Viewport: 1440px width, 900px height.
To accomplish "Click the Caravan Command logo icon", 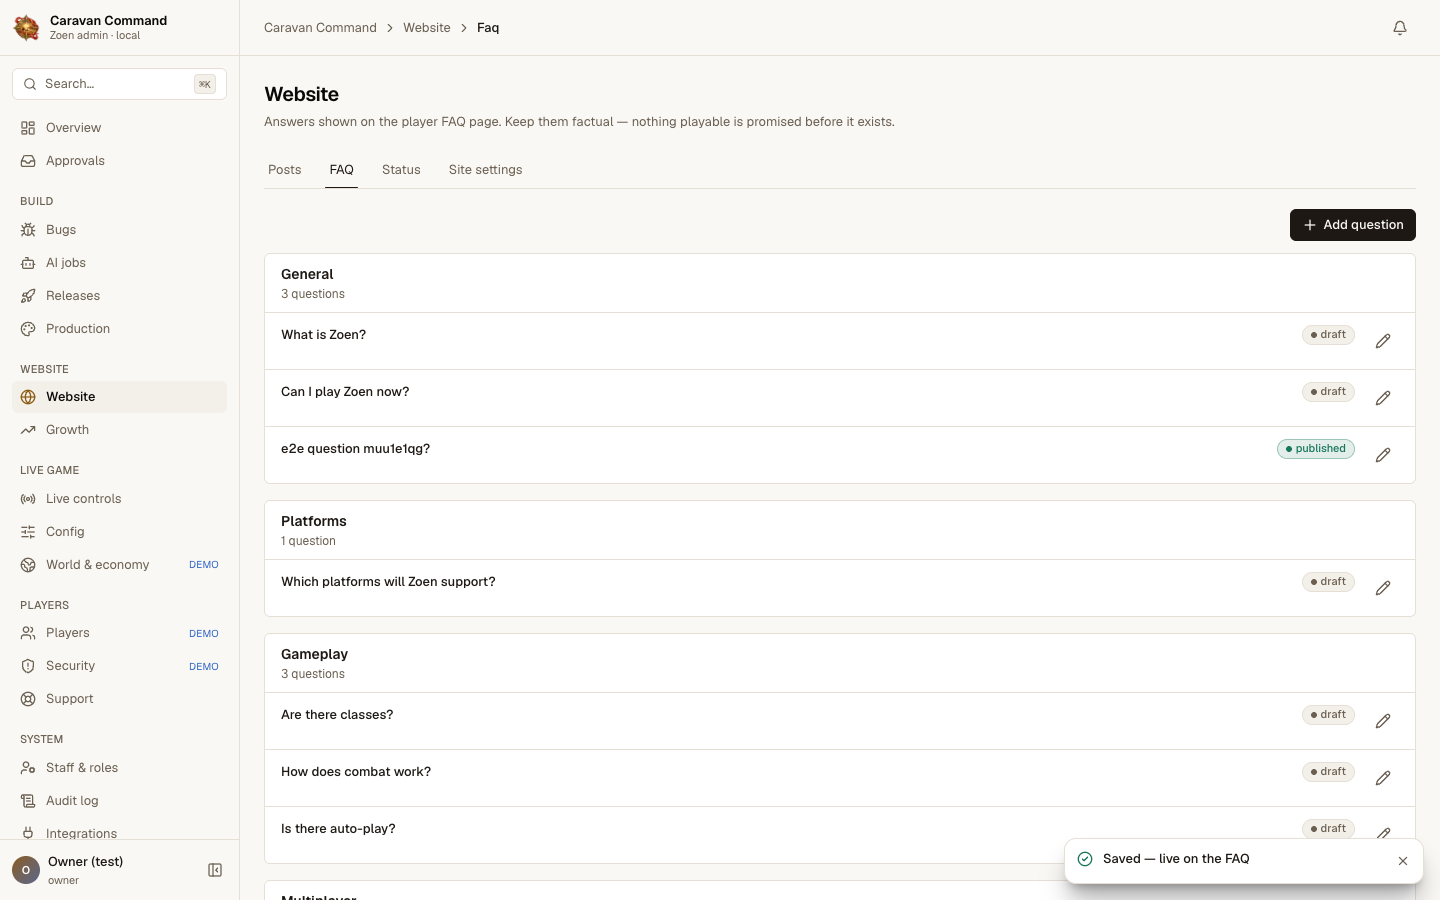I will point(27,28).
